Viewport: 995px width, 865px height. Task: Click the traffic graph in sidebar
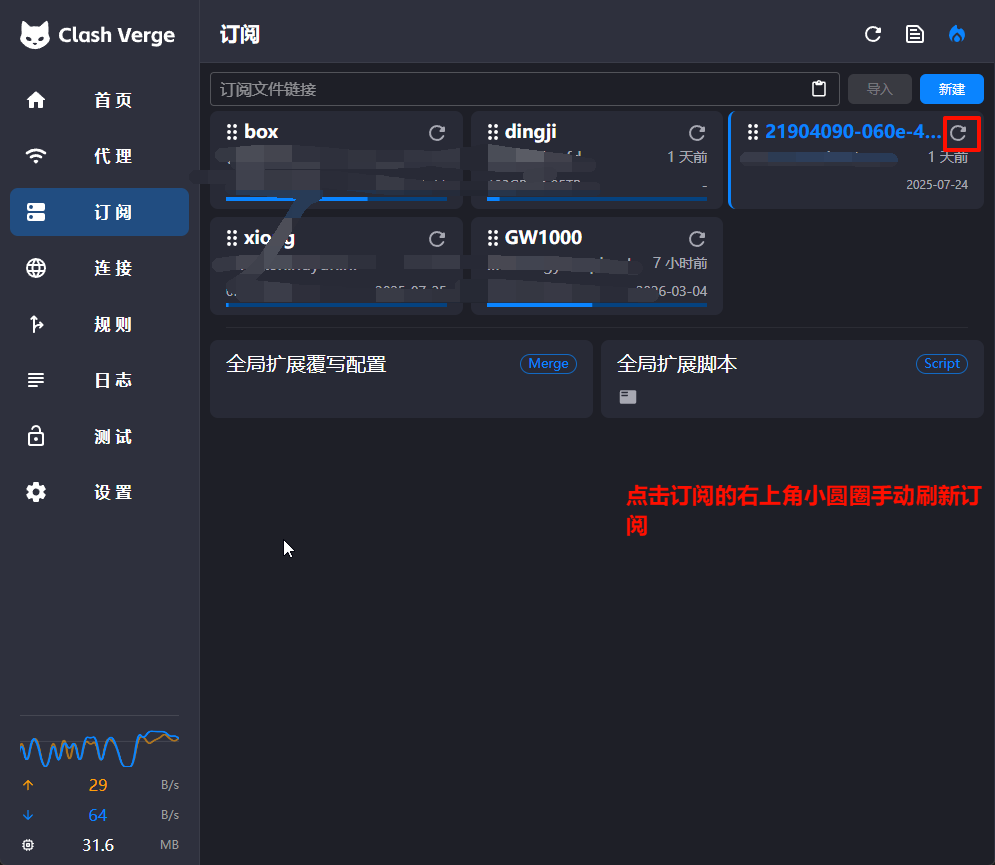point(100,747)
